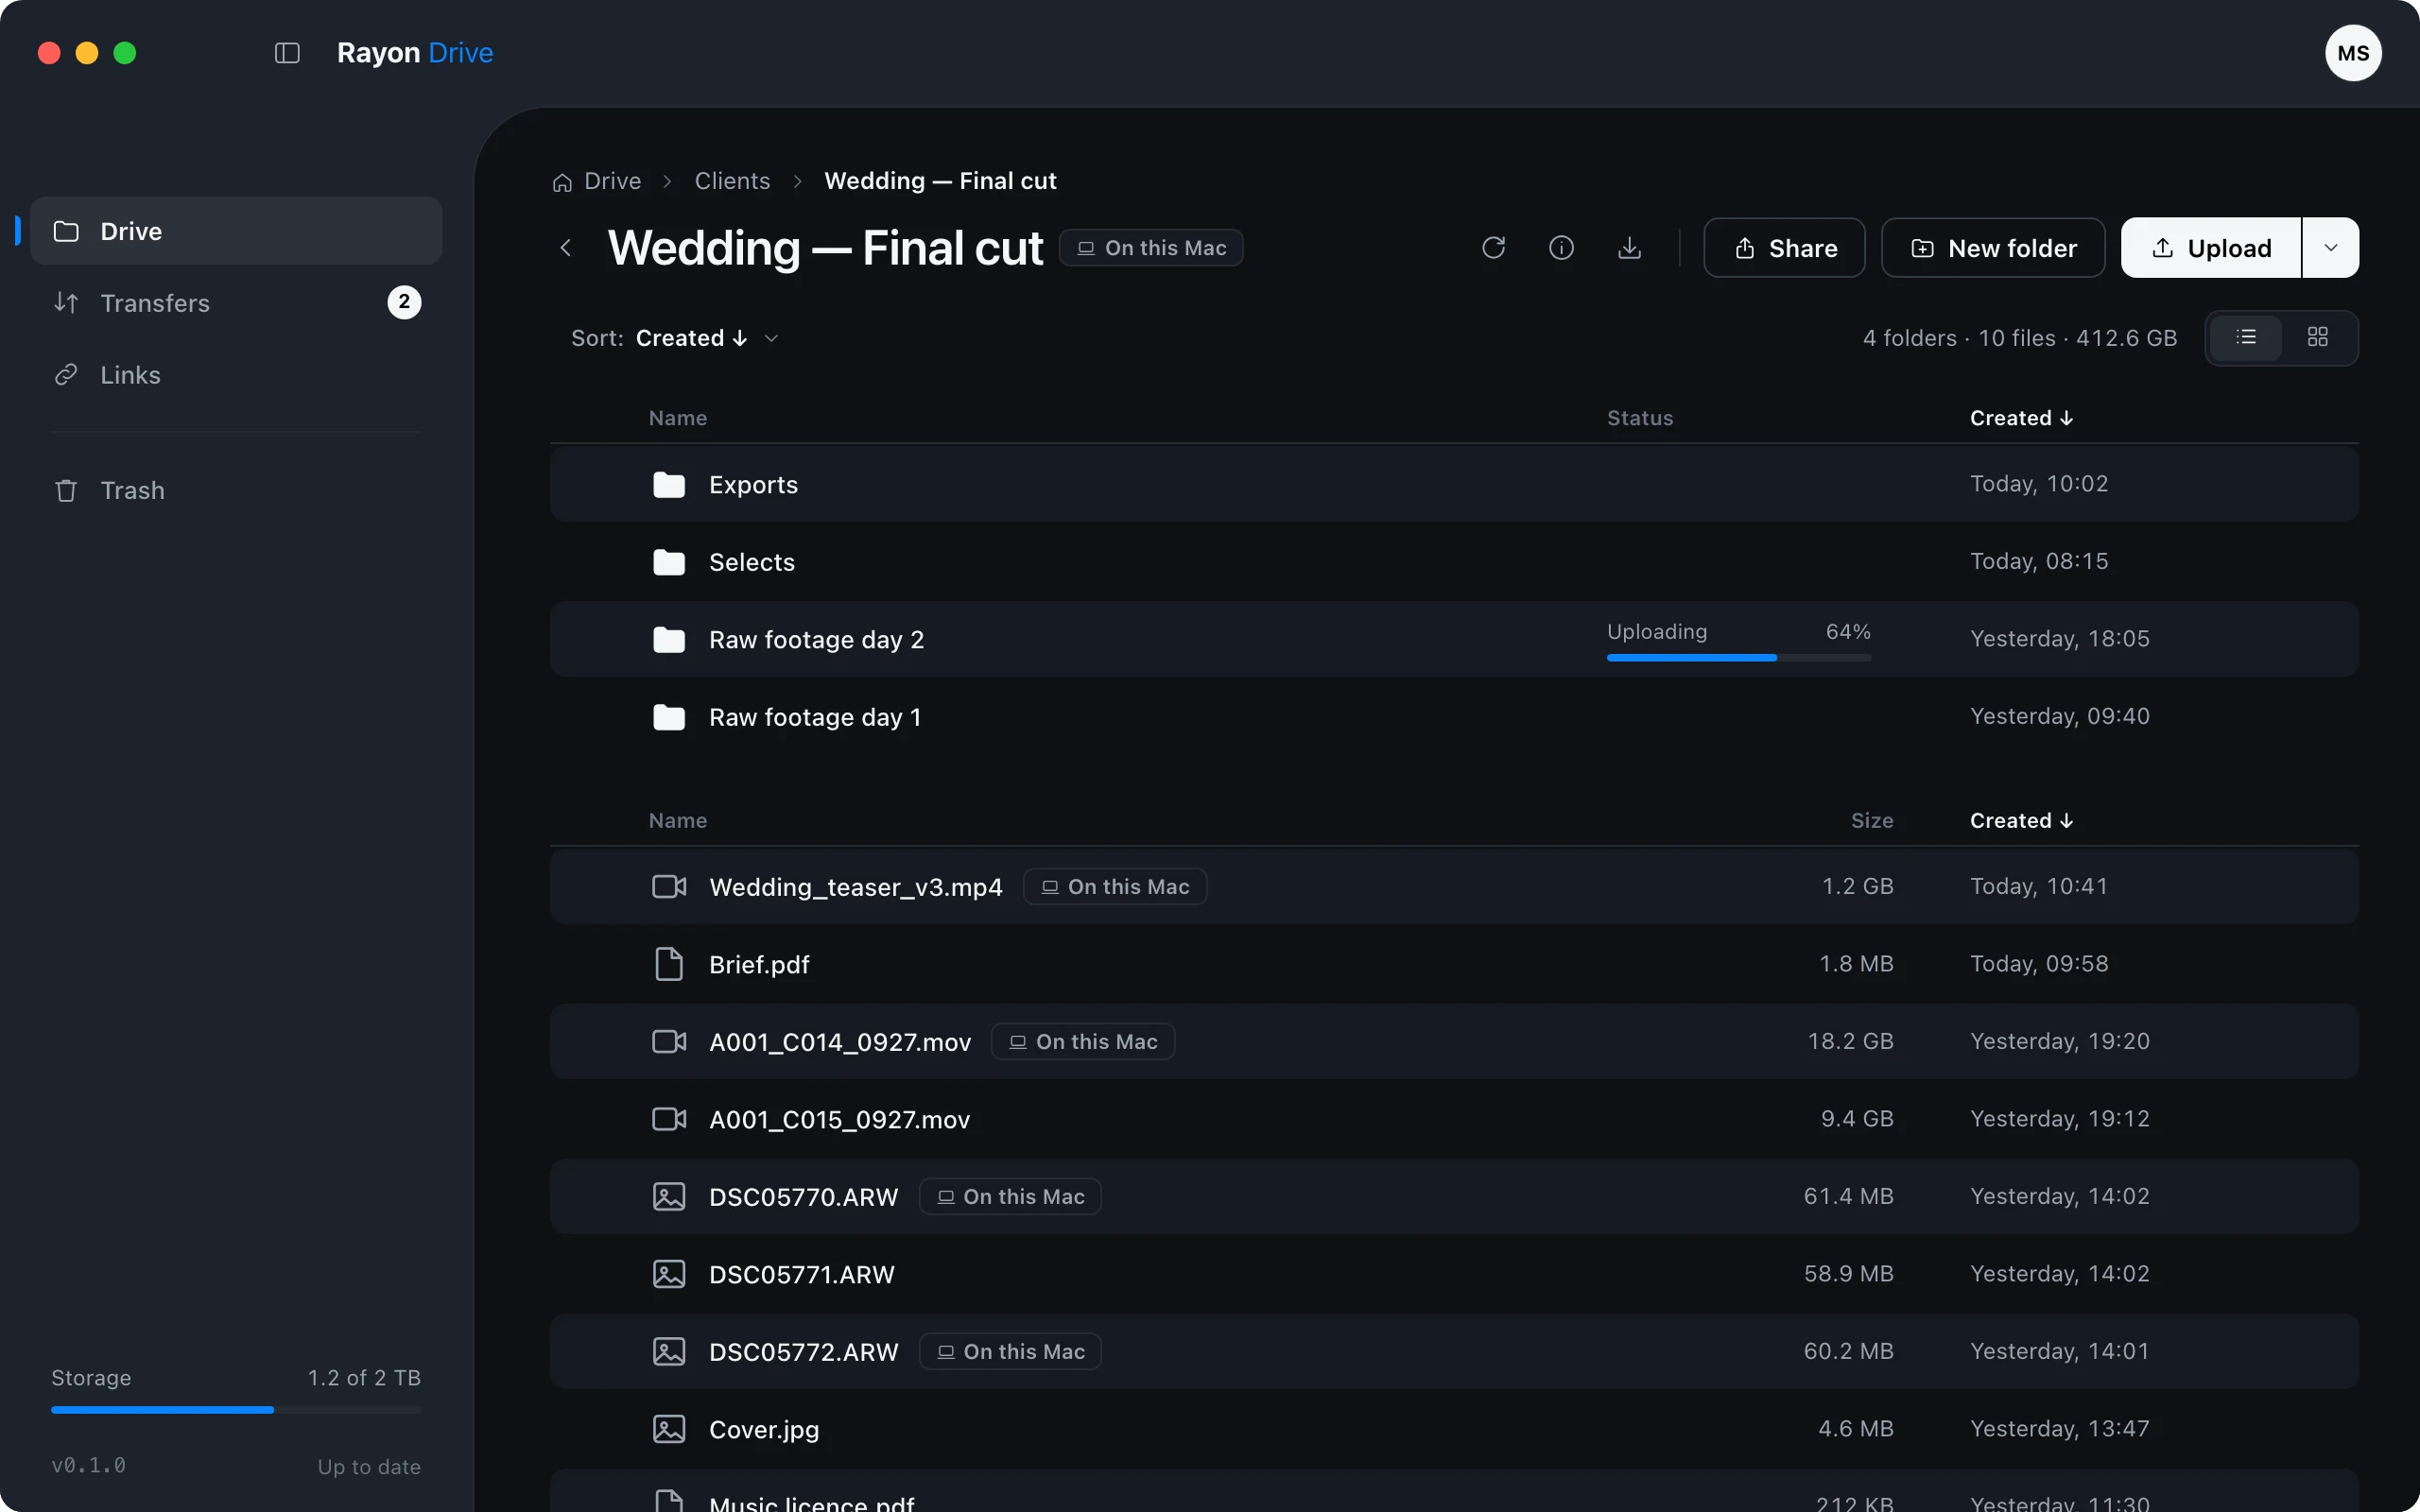Click the Storage usage bar
Screen dimensions: 2420x1512
[236, 1410]
